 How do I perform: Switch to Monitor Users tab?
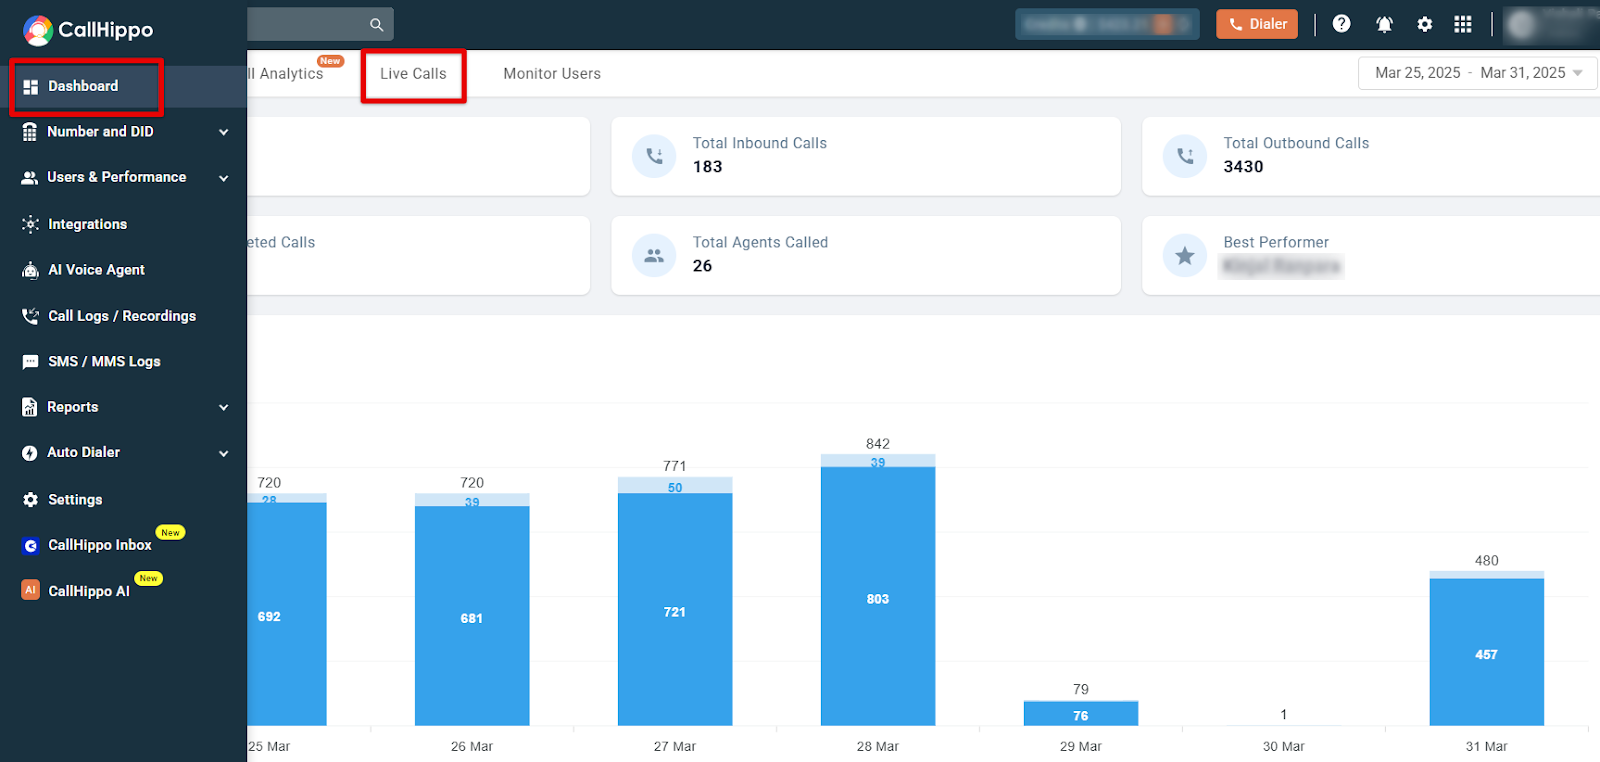coord(552,74)
